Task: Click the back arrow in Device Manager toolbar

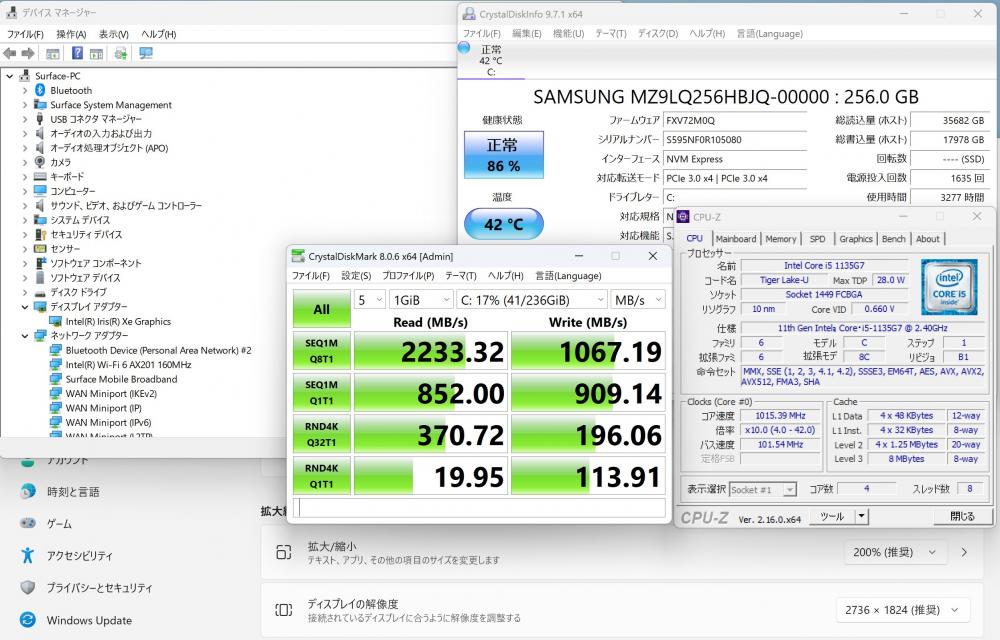Action: [x=10, y=53]
